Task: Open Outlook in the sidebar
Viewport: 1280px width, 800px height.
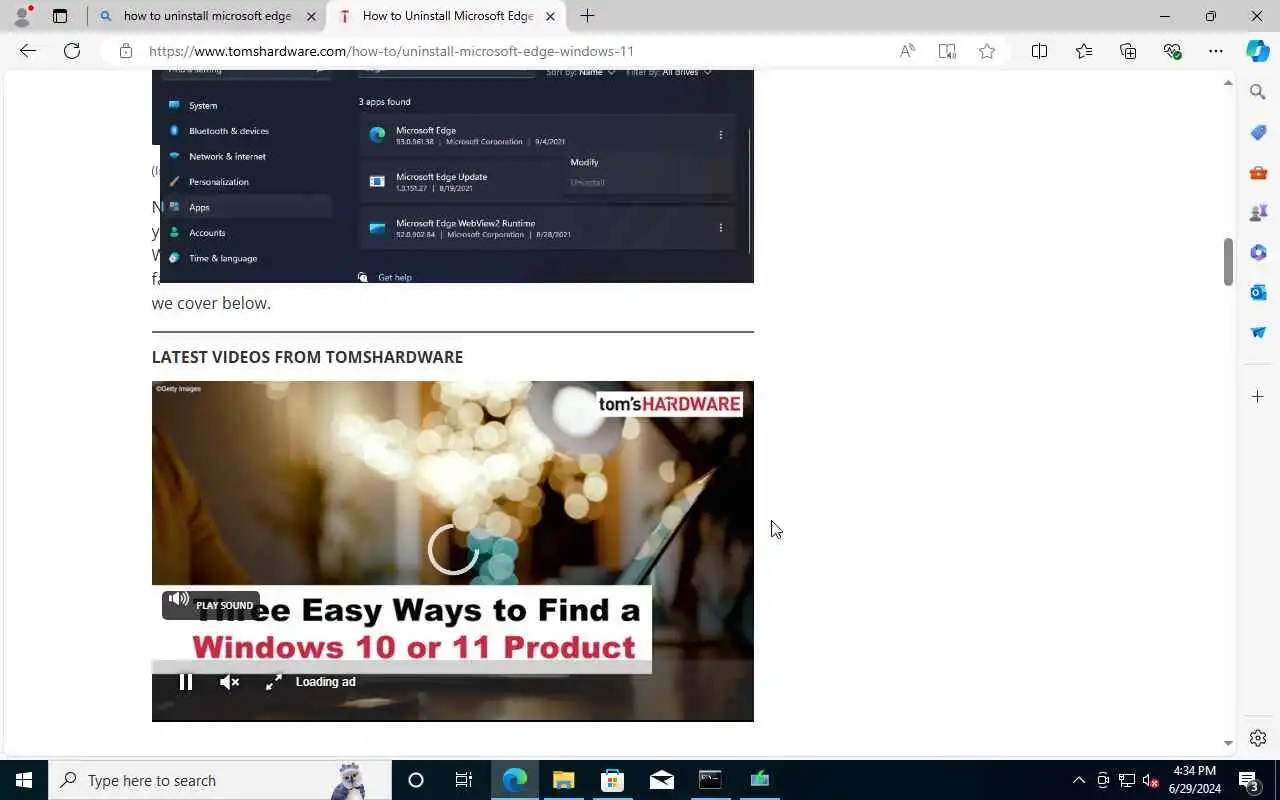Action: (x=1258, y=292)
